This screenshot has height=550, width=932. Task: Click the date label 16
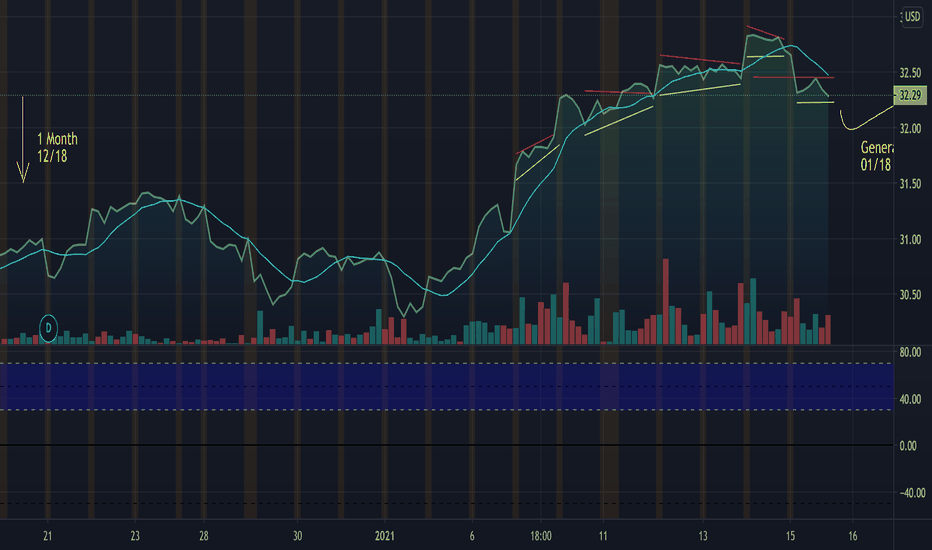pos(852,536)
